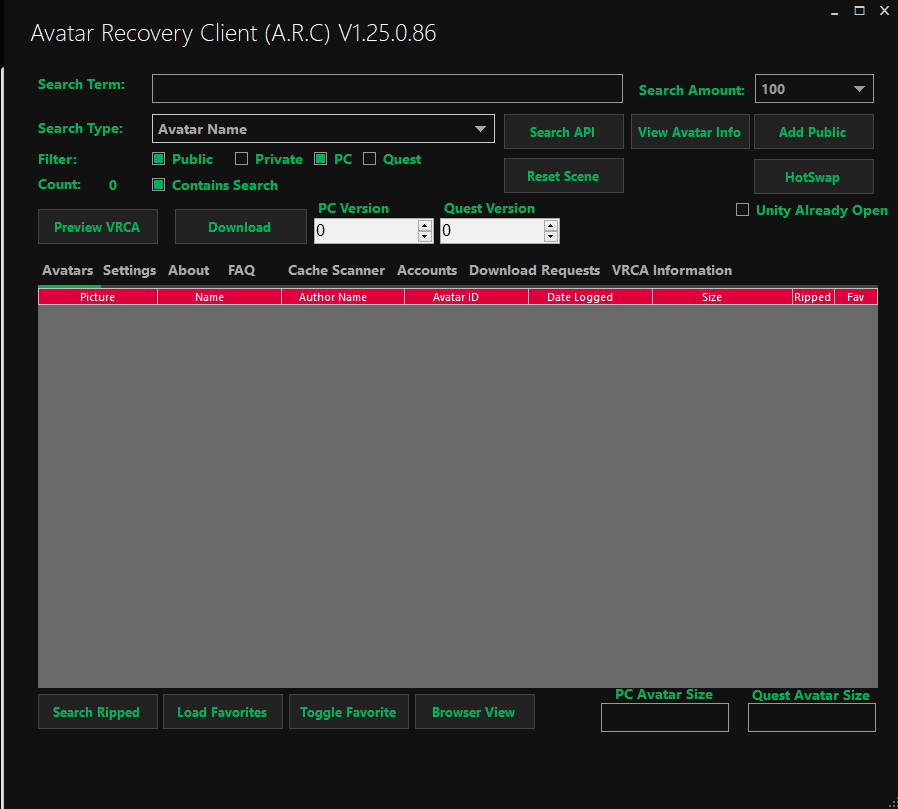This screenshot has height=809, width=898.
Task: Minimize the Avatar Recovery Client window
Action: [x=834, y=11]
